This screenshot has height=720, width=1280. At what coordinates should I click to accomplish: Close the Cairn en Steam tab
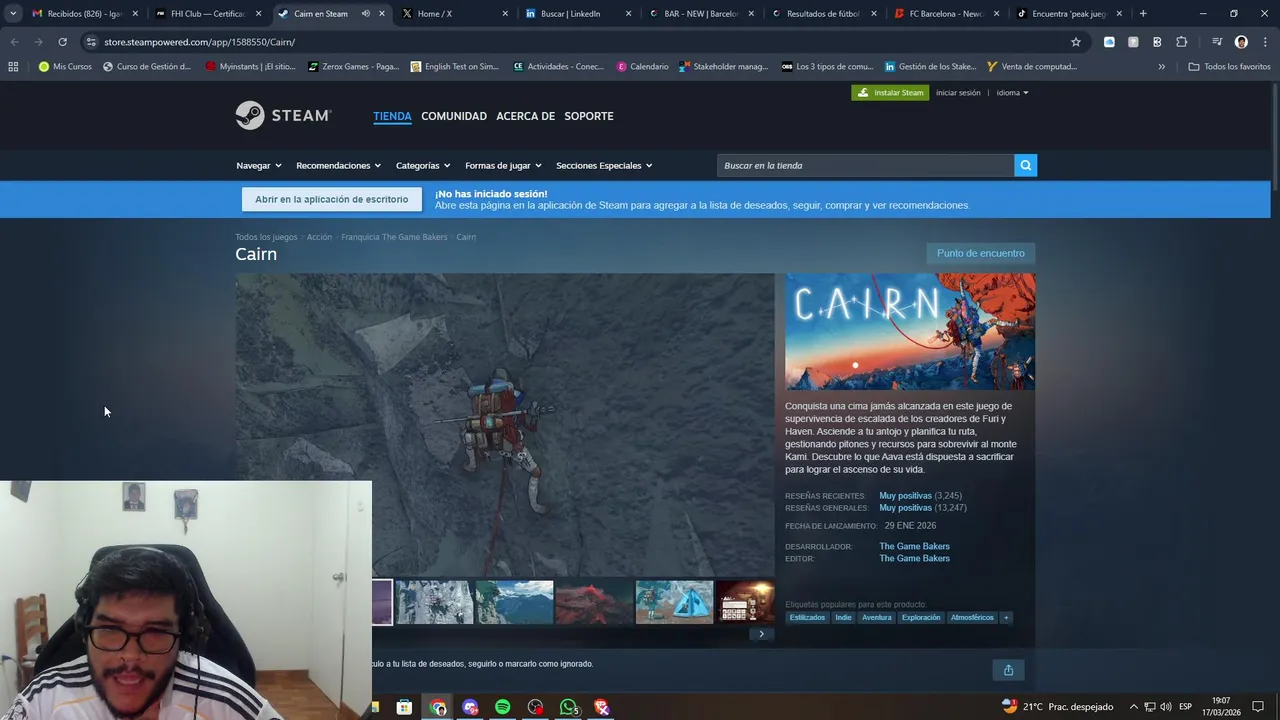(x=382, y=14)
